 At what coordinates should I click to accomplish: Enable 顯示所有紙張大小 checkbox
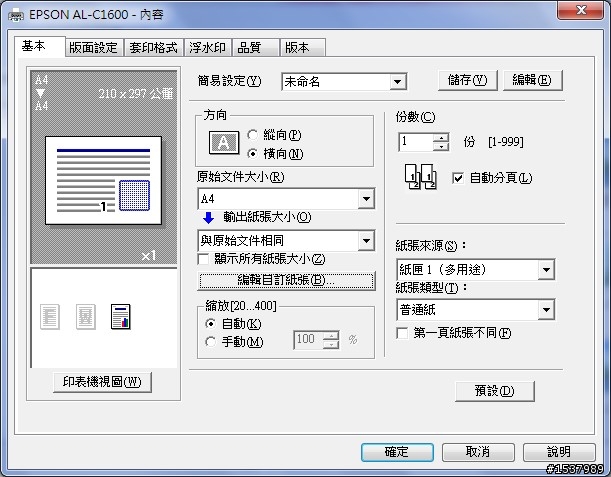pos(203,259)
